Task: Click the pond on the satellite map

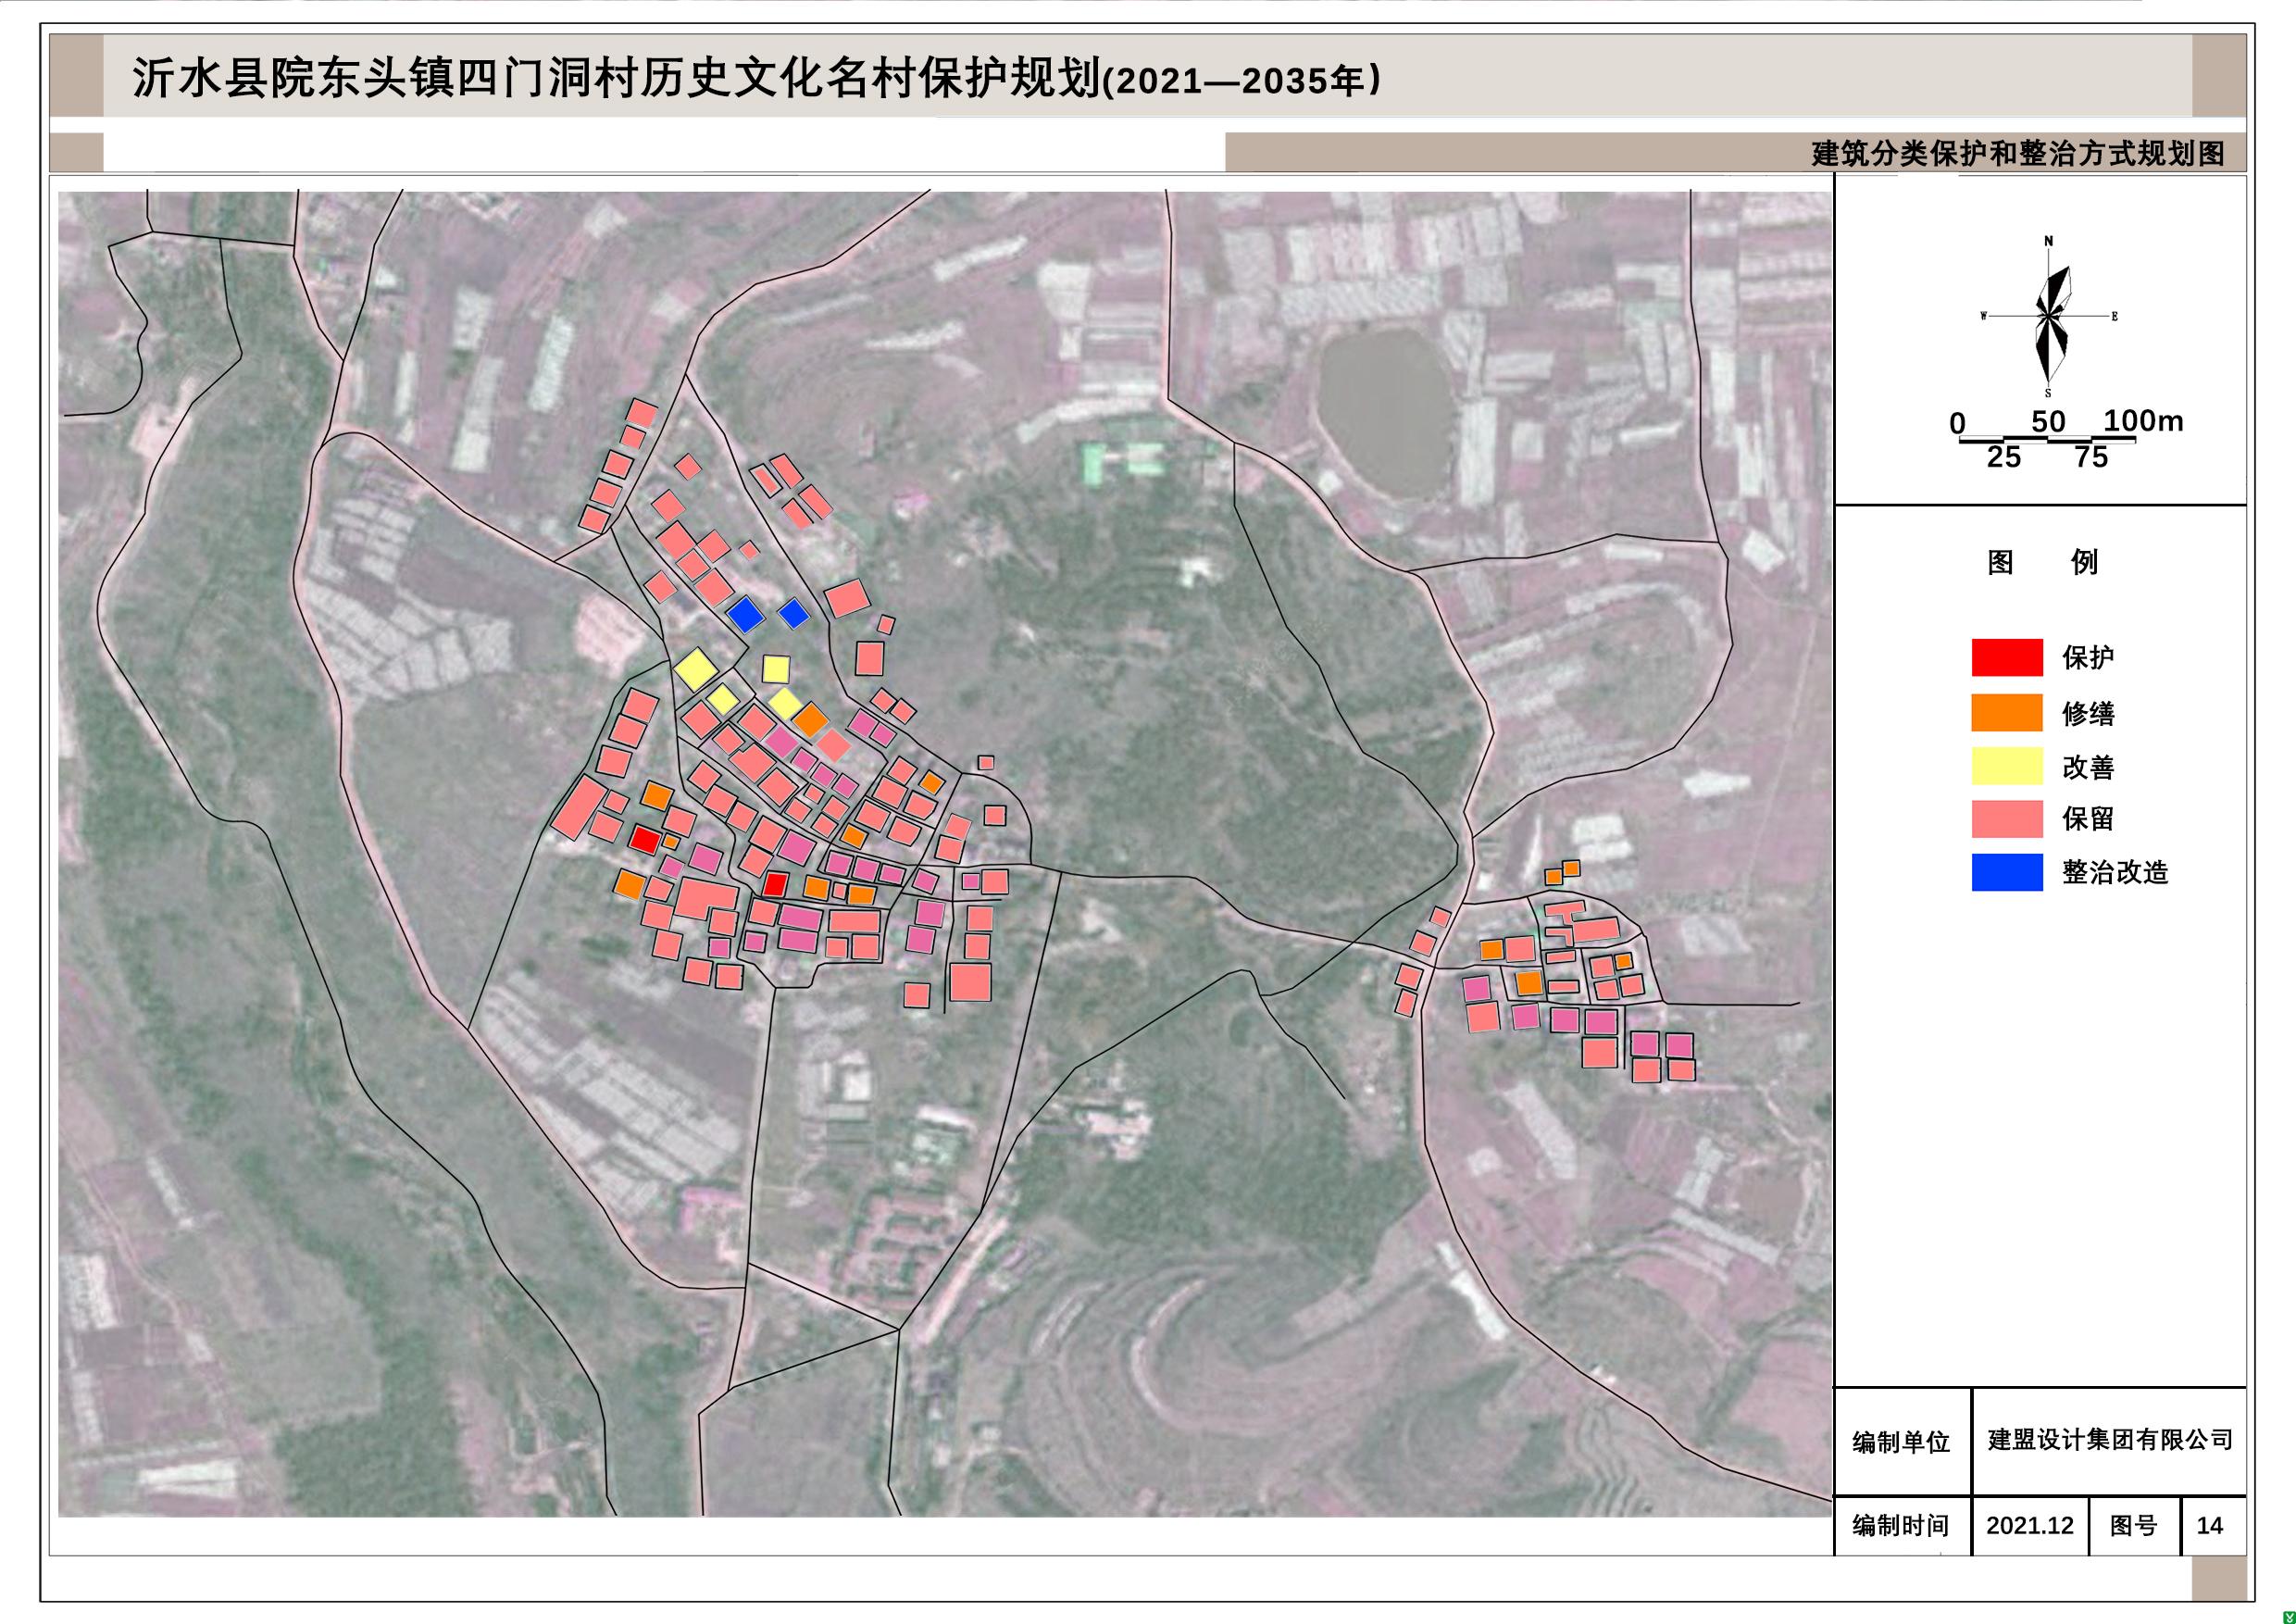Action: (1385, 410)
